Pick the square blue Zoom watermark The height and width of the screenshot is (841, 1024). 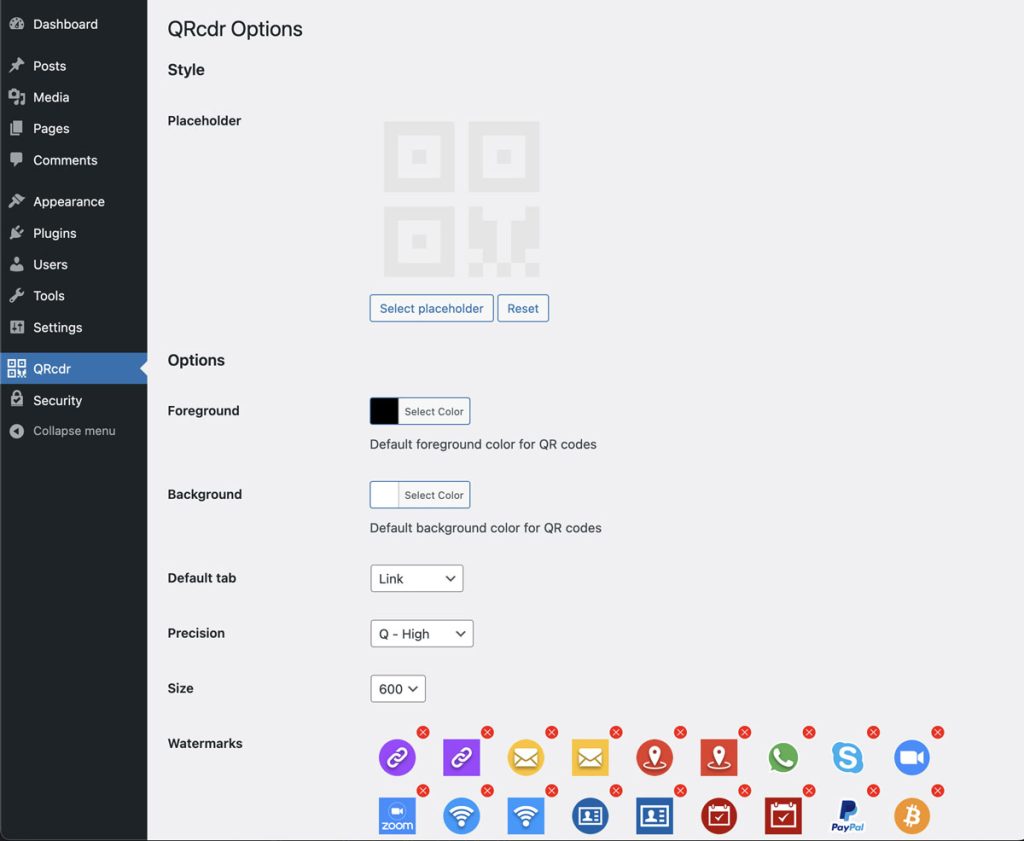click(397, 816)
